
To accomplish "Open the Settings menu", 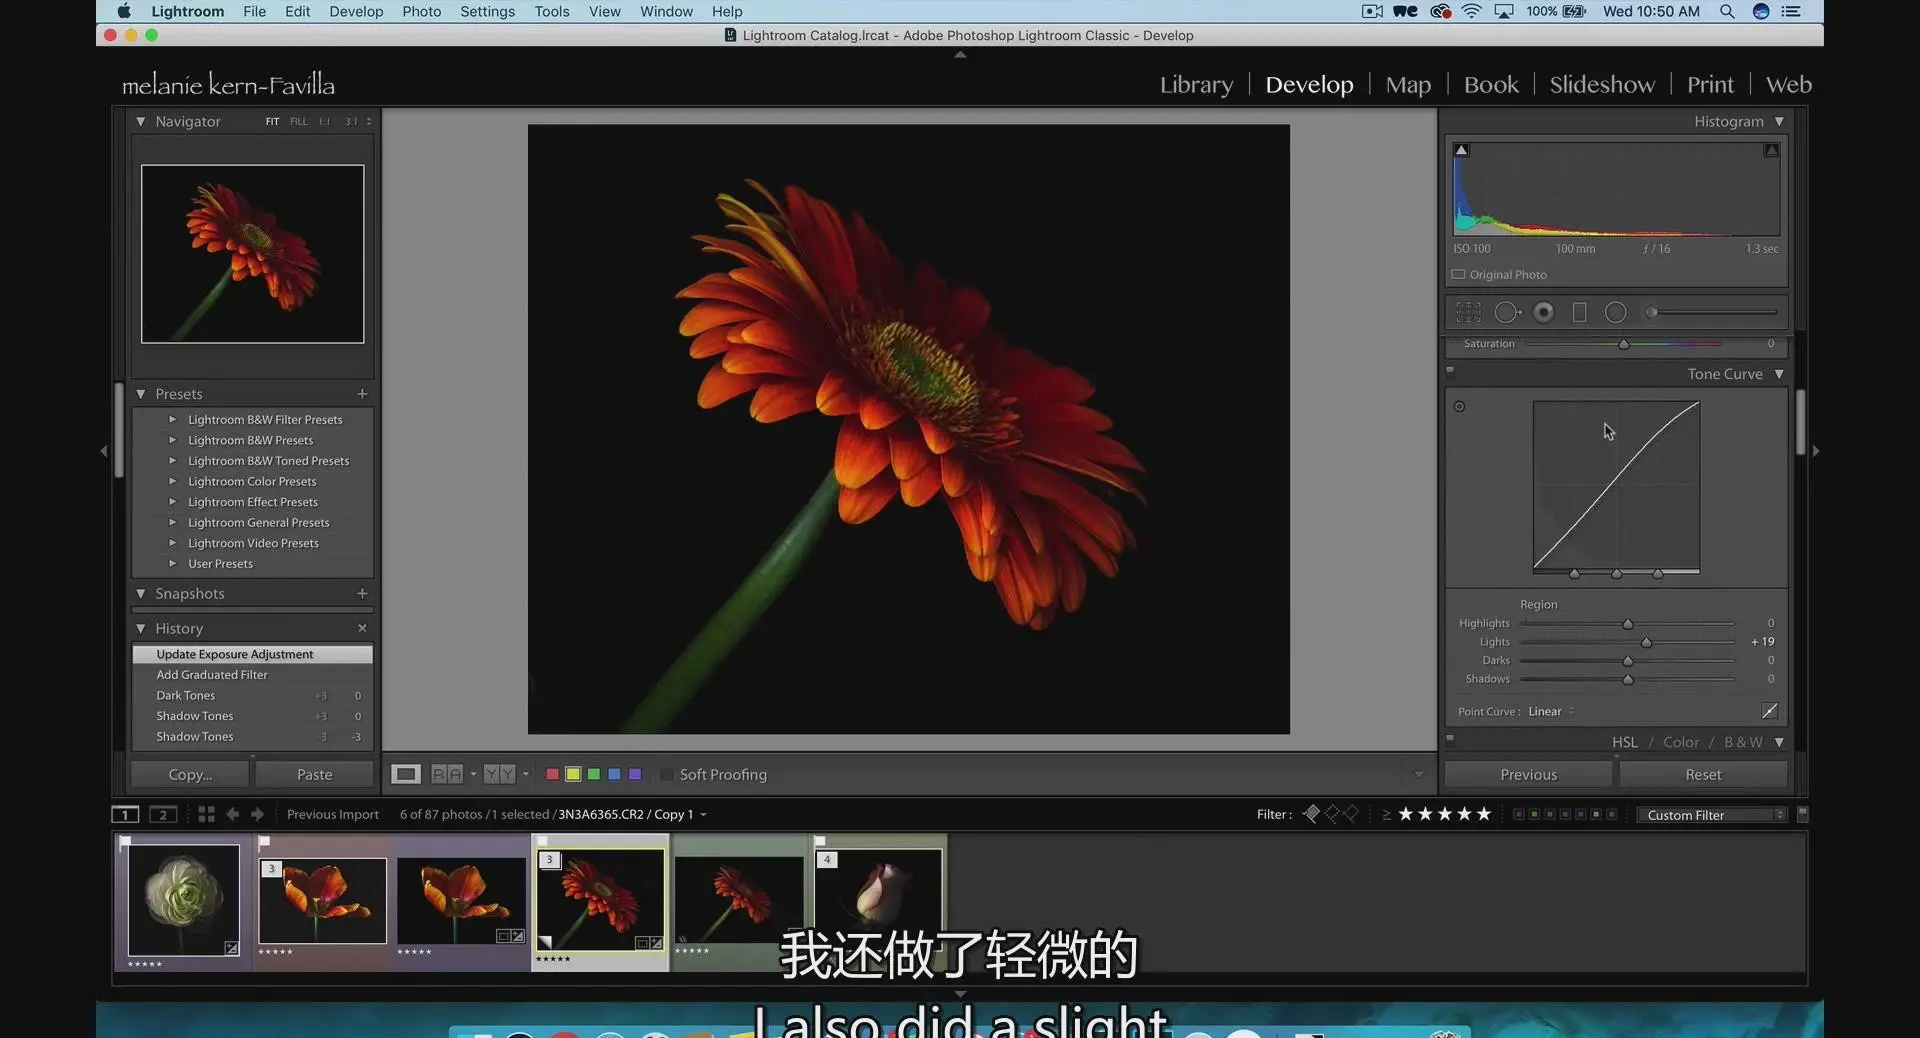I will tap(487, 11).
